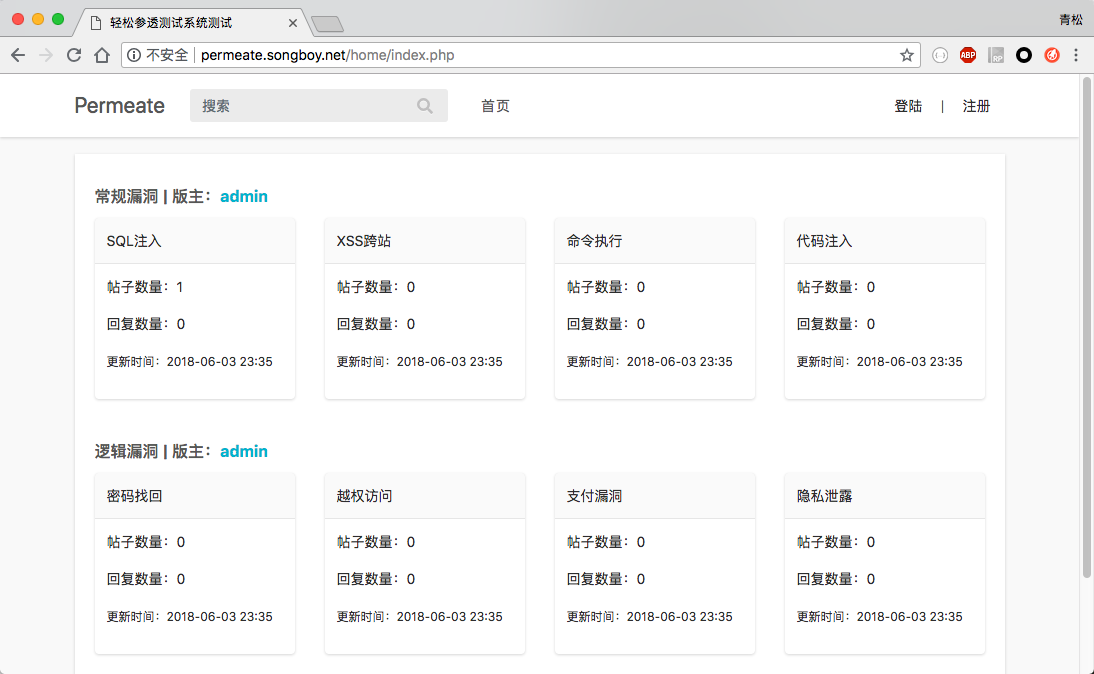Close the 轻松渗透测试系统测试 tab
The width and height of the screenshot is (1094, 674).
pyautogui.click(x=293, y=23)
